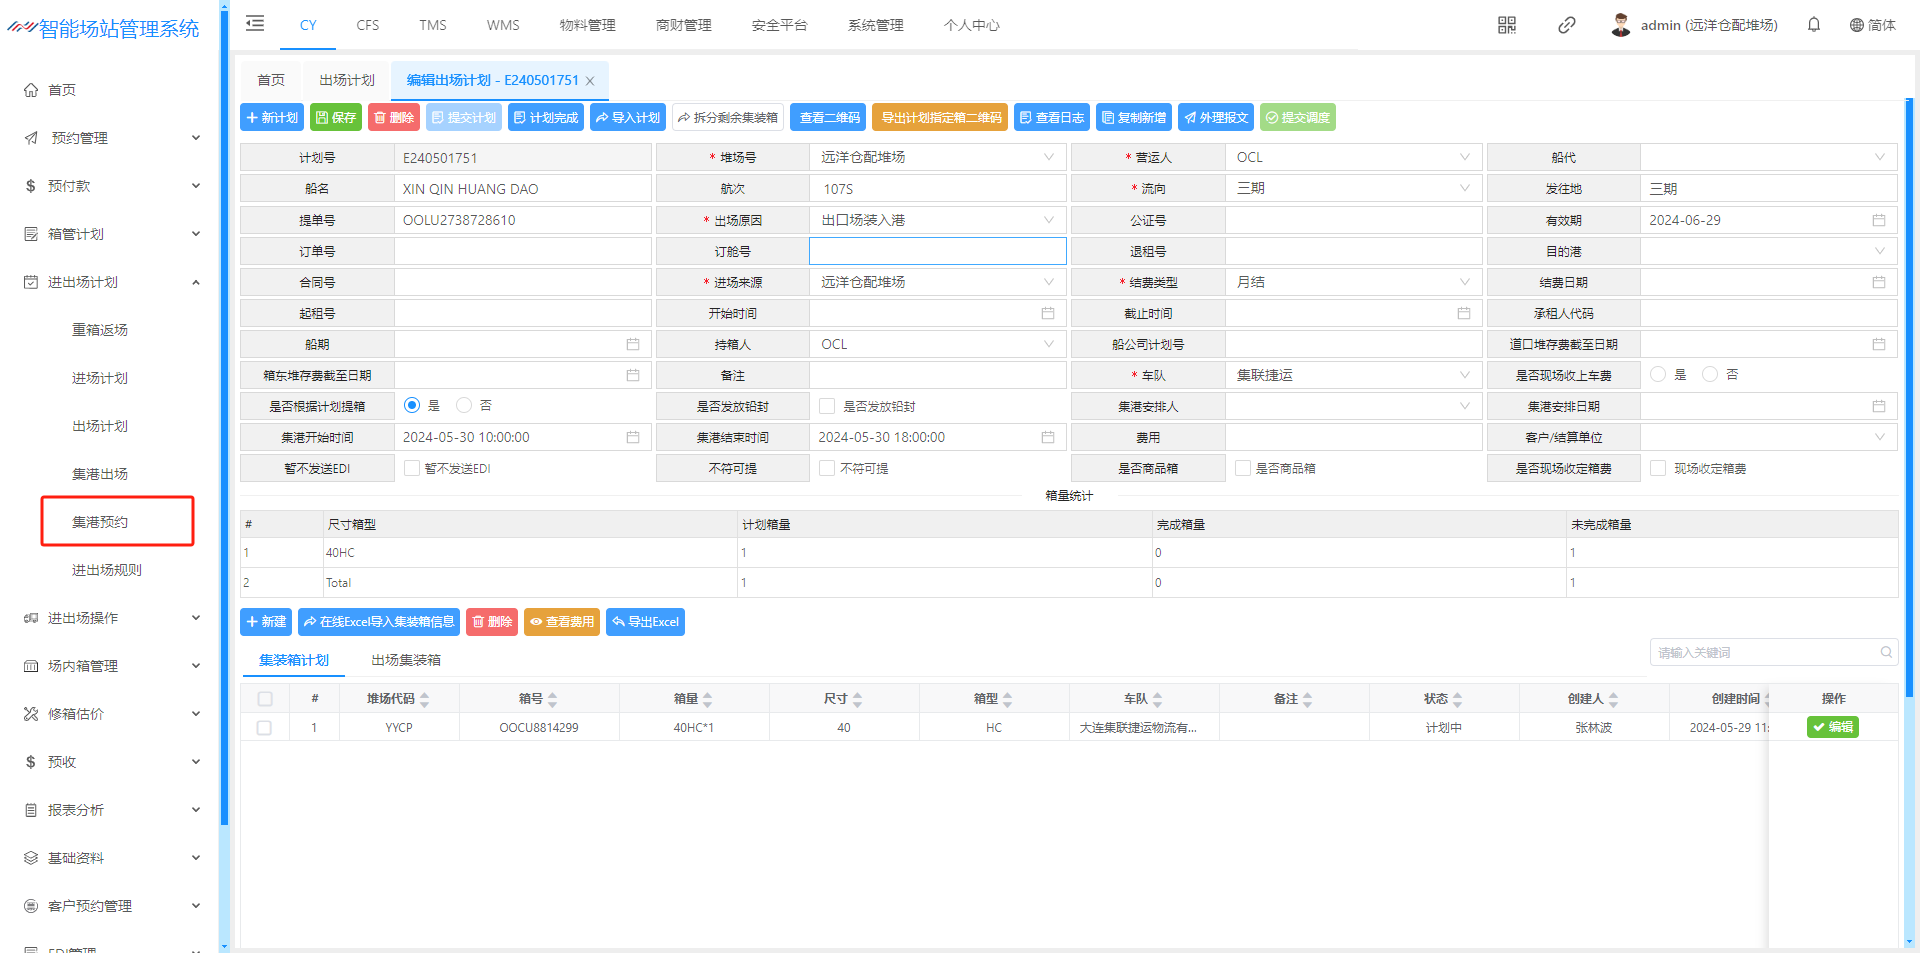Switch to the 出场集装箱 tab
This screenshot has width=1920, height=953.
pyautogui.click(x=405, y=660)
